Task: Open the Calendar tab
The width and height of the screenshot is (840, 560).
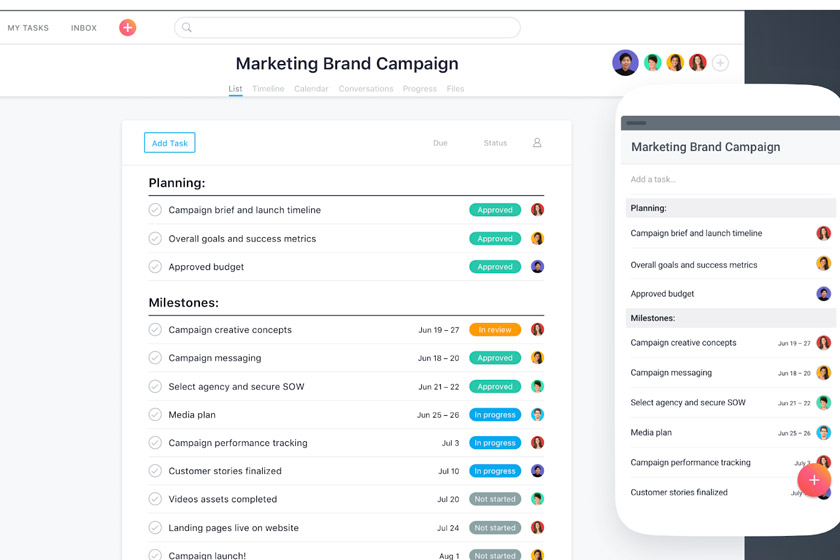Action: [x=311, y=89]
